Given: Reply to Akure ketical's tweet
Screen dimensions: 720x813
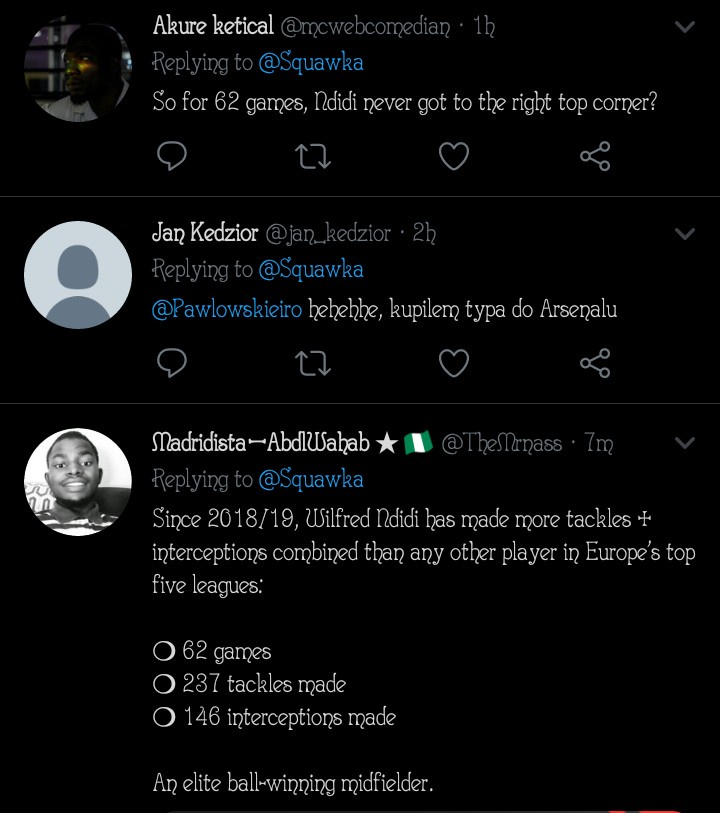Looking at the screenshot, I should (x=172, y=157).
